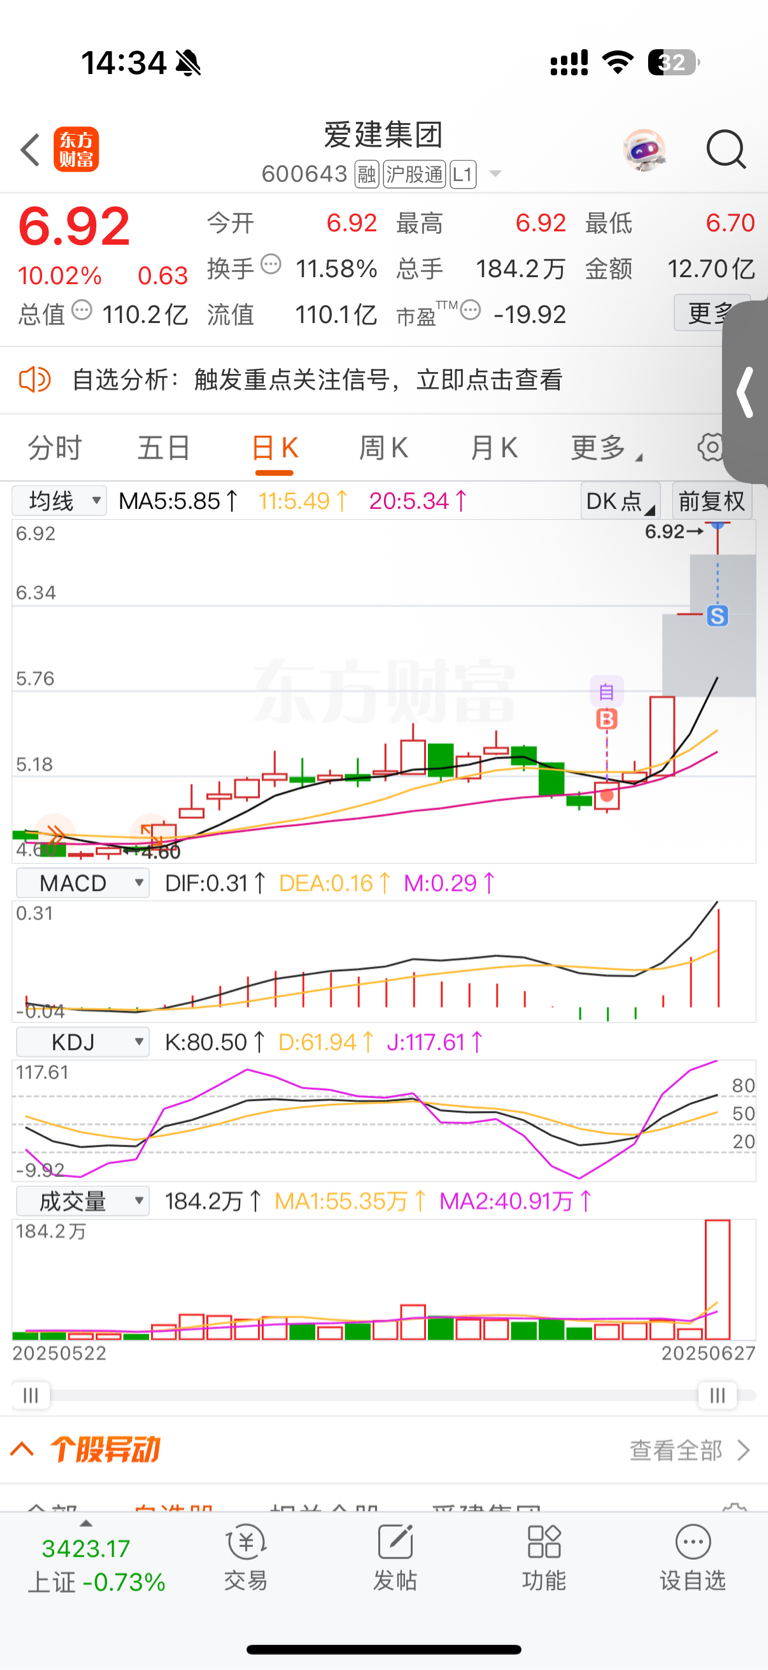
Task: Tap the 沪股通 badge
Action: tap(414, 175)
